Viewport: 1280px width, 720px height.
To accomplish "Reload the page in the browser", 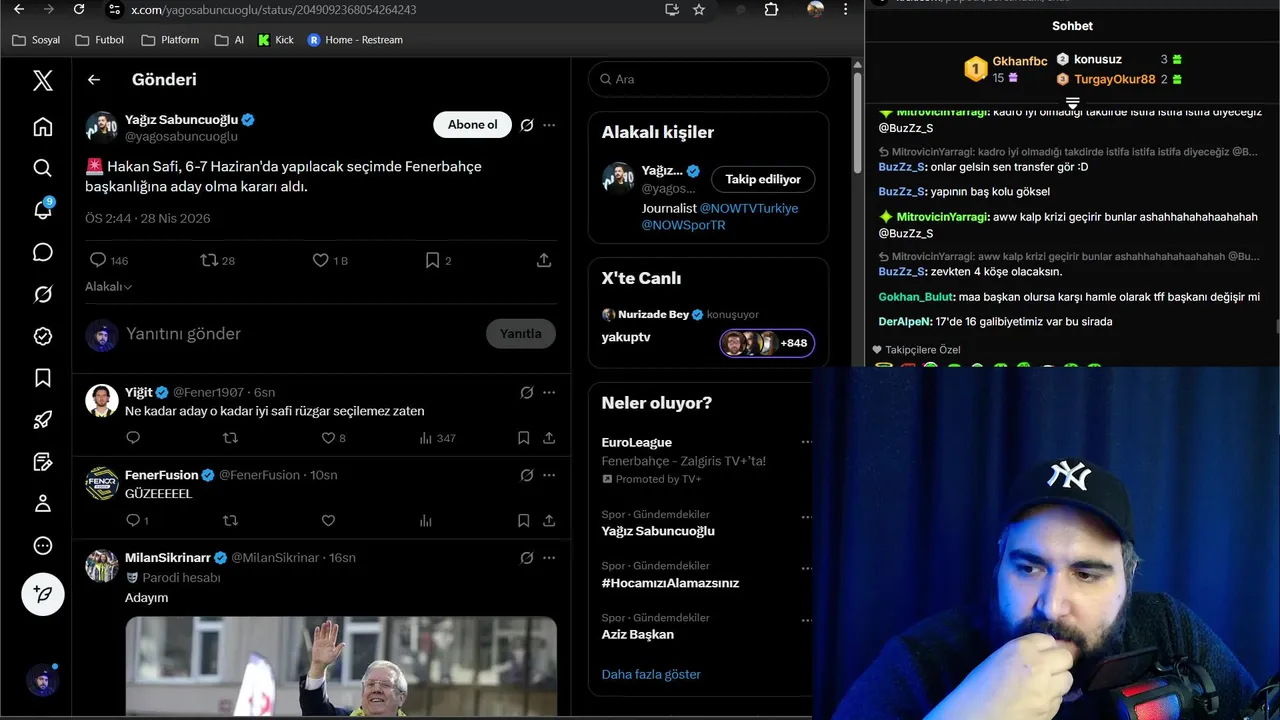I will [x=79, y=10].
